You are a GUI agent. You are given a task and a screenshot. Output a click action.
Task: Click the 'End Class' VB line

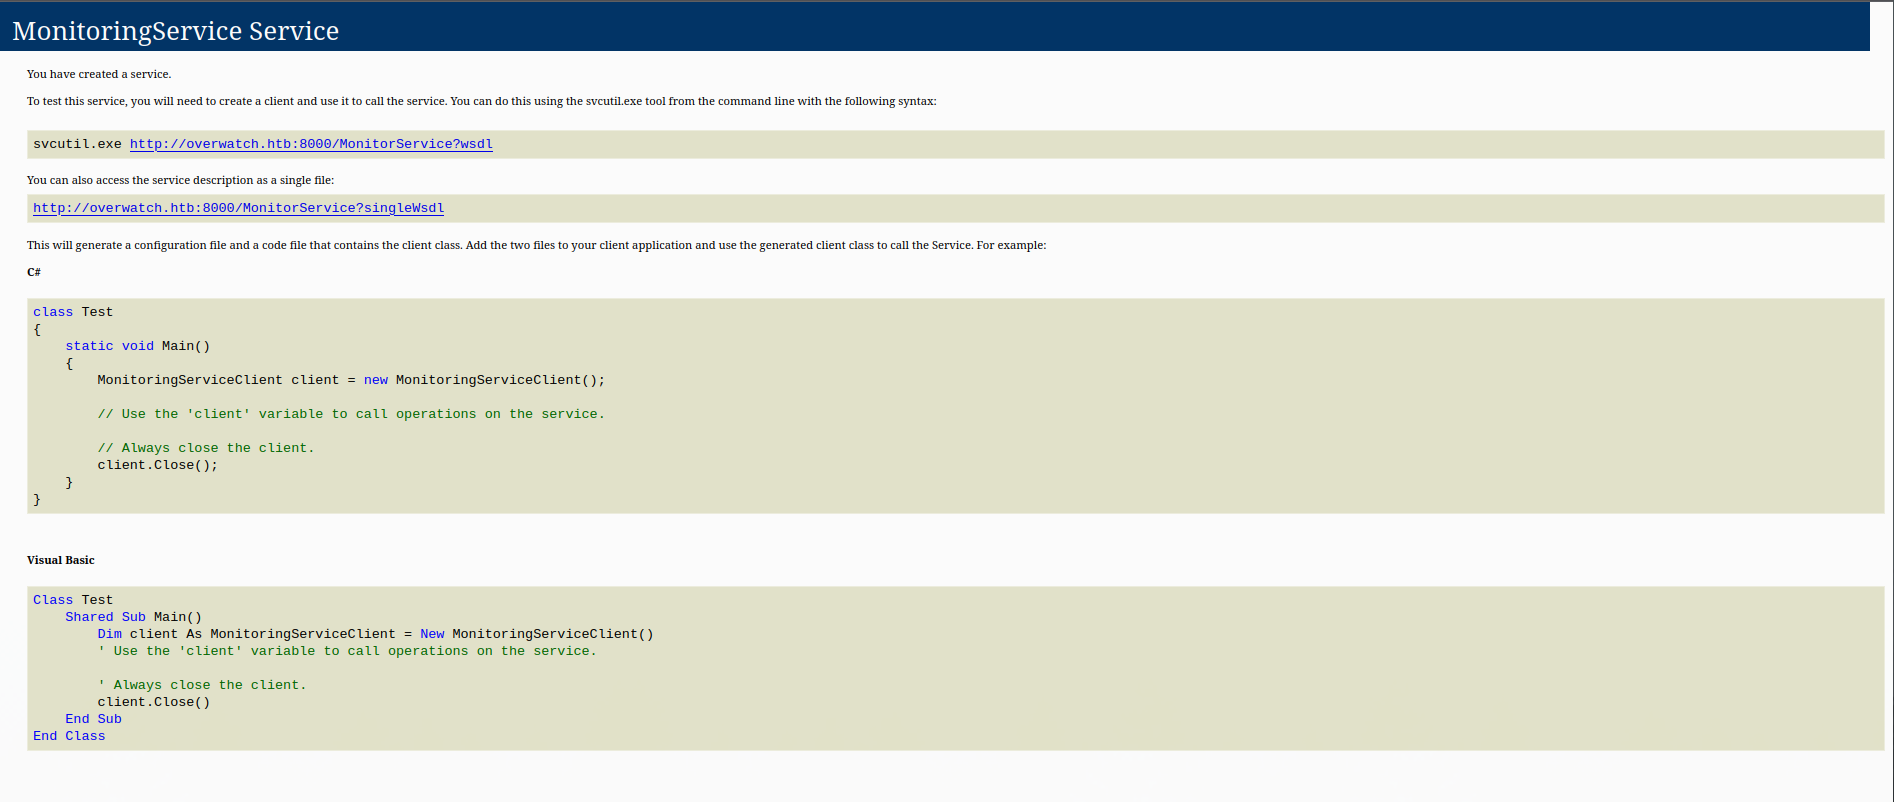click(69, 736)
